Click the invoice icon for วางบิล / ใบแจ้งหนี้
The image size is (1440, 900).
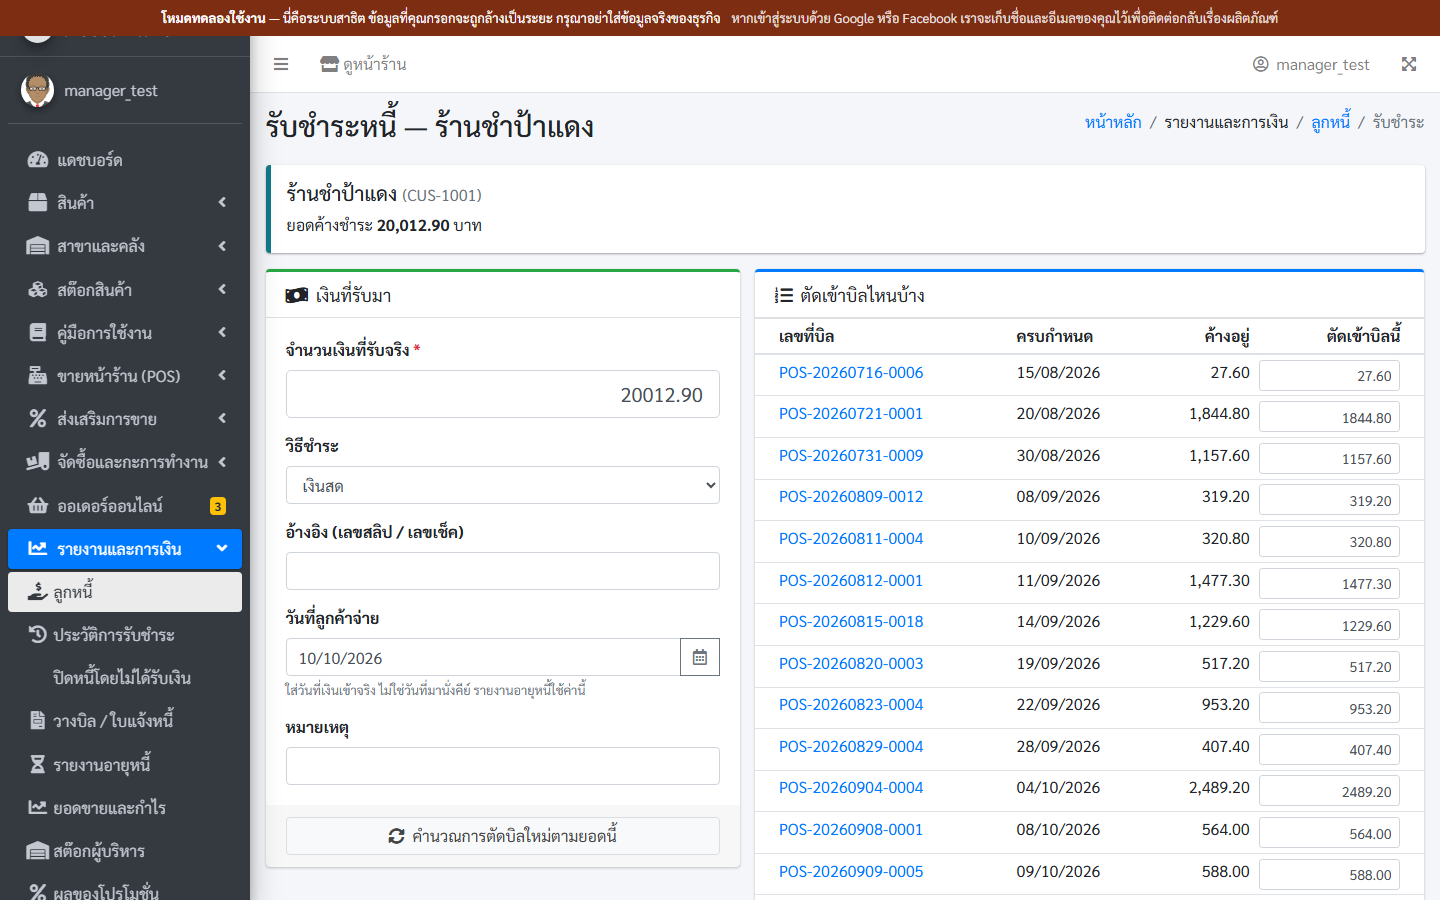pyautogui.click(x=38, y=720)
